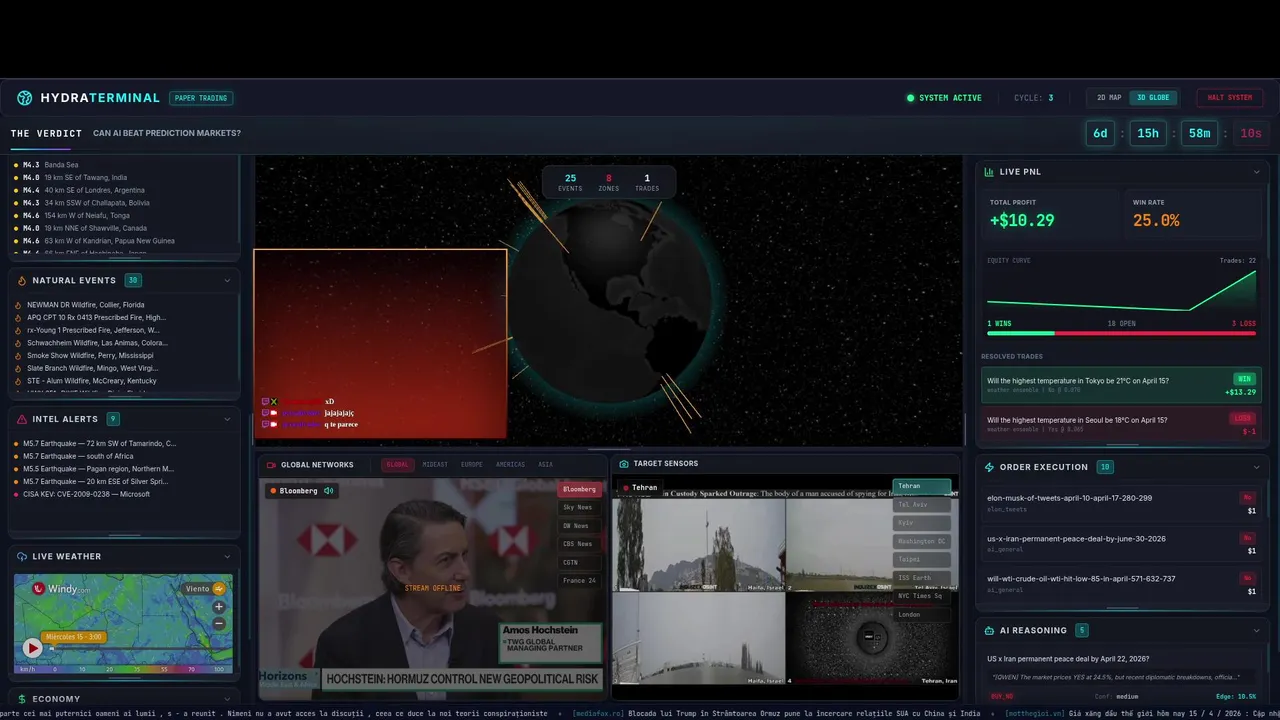The height and width of the screenshot is (720, 1280).
Task: Open the Seoul temperature resolved trade
Action: 1121,425
